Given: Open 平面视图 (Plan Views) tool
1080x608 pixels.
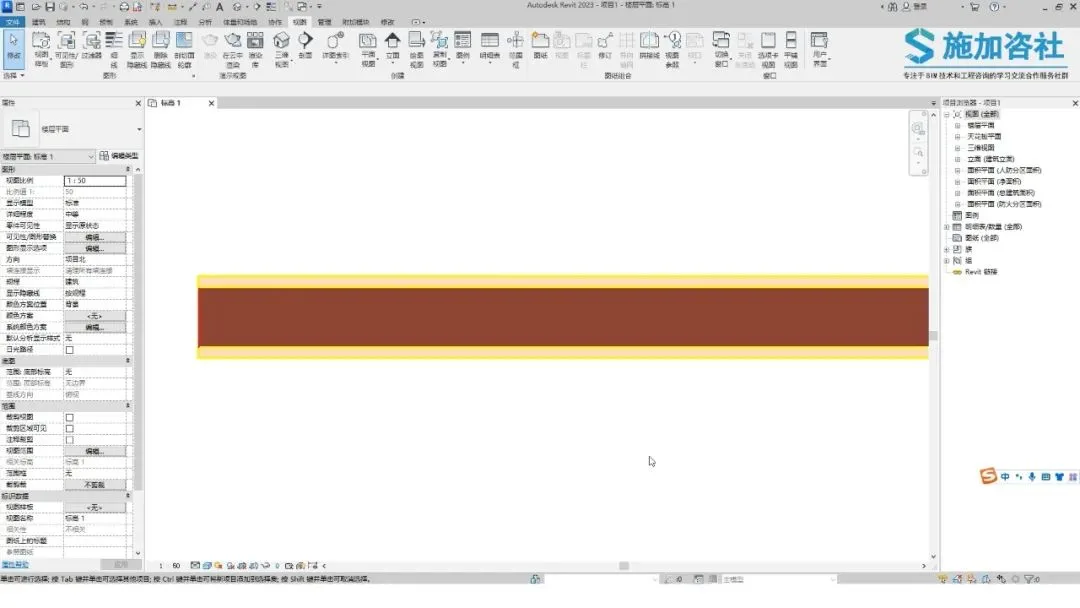Looking at the screenshot, I should point(368,50).
